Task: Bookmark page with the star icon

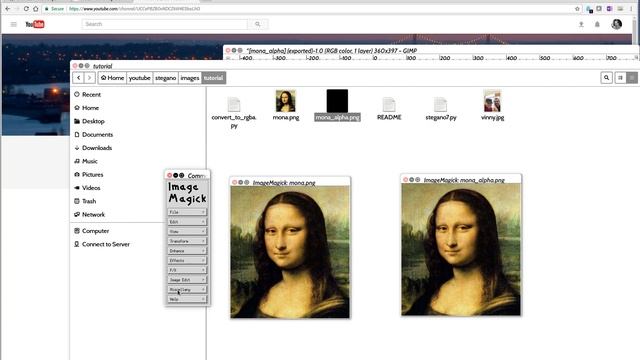Action: pyautogui.click(x=577, y=9)
